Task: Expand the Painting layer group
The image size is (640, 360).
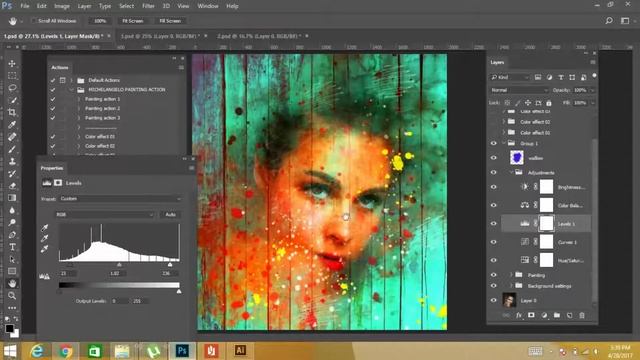Action: pos(511,275)
